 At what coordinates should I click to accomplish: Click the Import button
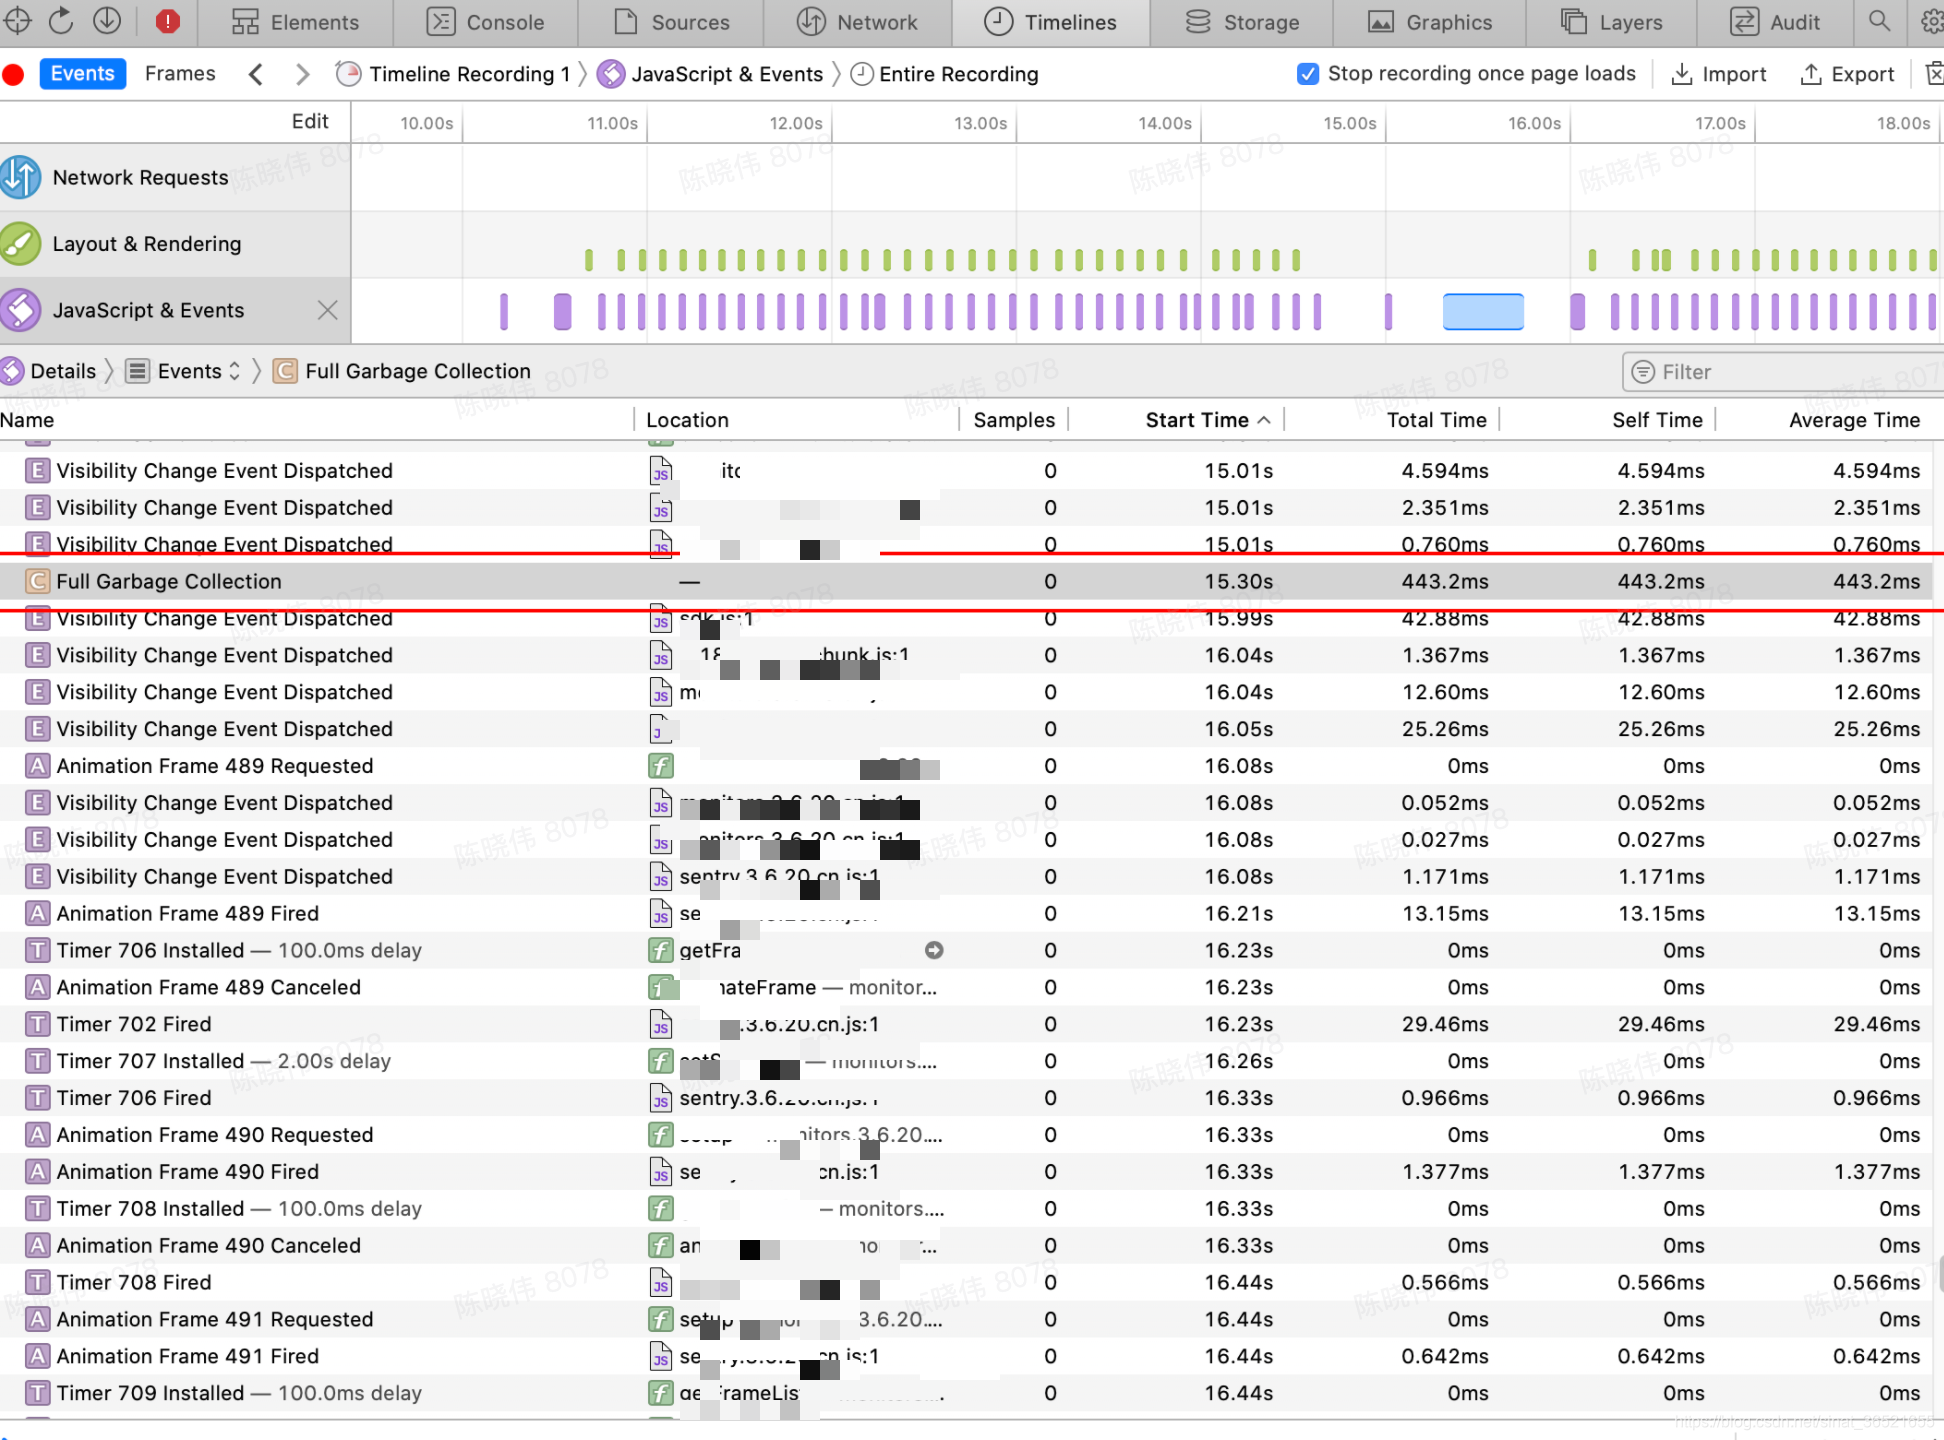1720,74
